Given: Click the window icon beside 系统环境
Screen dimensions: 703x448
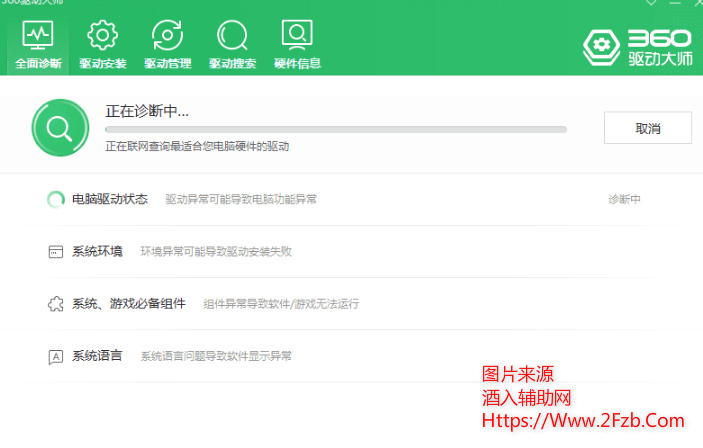Looking at the screenshot, I should 56,252.
